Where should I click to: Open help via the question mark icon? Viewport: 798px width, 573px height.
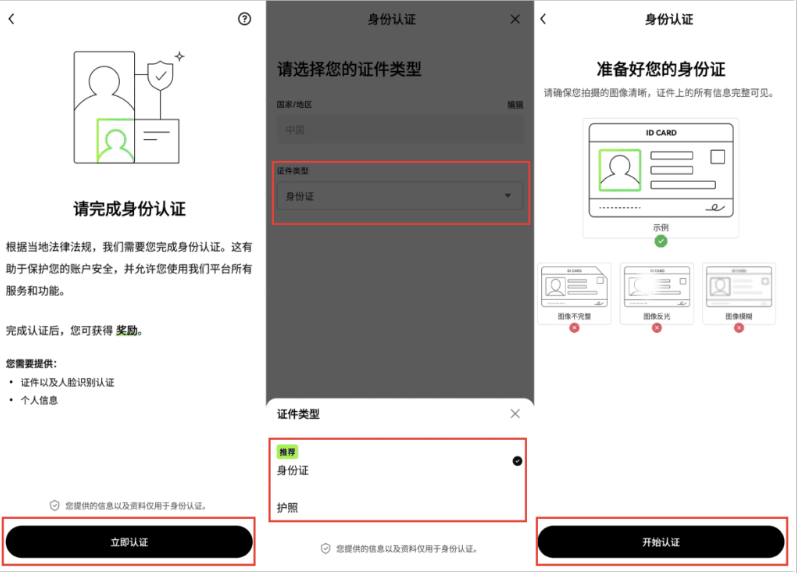coord(245,19)
